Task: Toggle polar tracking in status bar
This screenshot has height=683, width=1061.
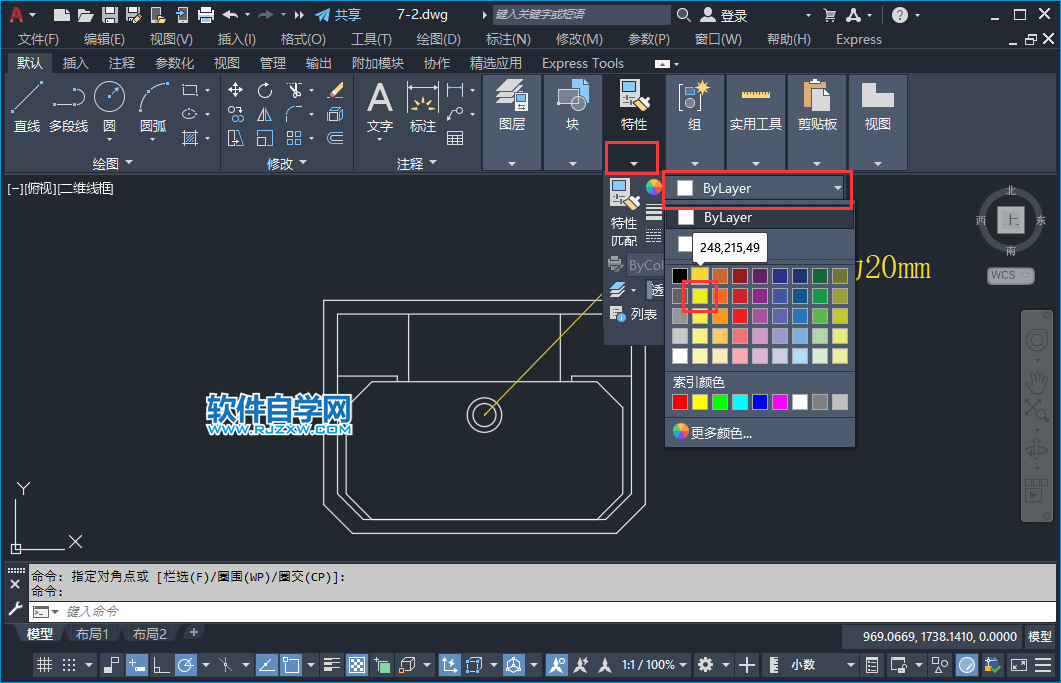Action: [186, 665]
